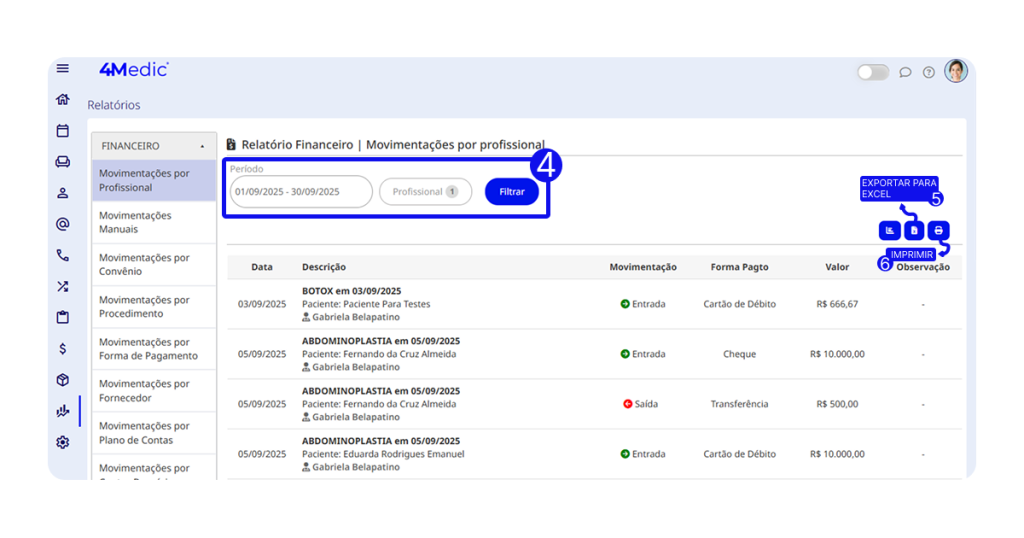Viewport: 1024px width, 538px height.
Task: Open the calendar icon in sidebar
Action: [x=63, y=131]
